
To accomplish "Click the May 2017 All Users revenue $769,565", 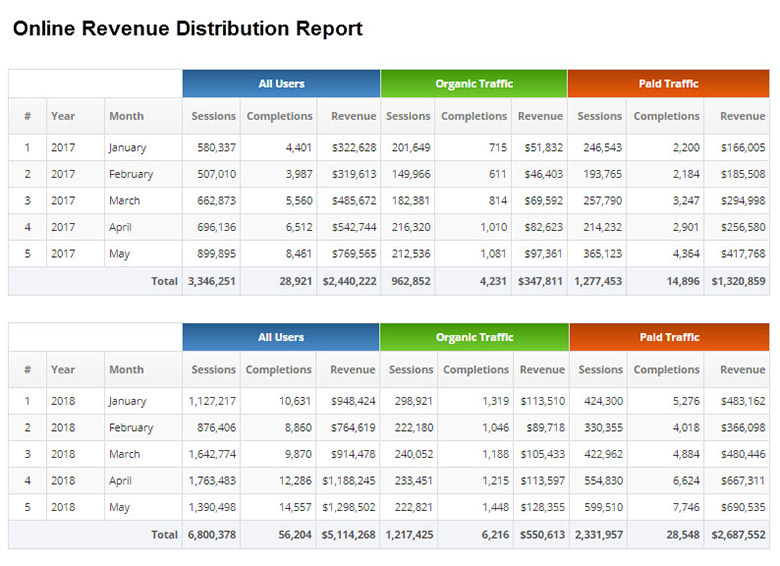I will tap(348, 254).
